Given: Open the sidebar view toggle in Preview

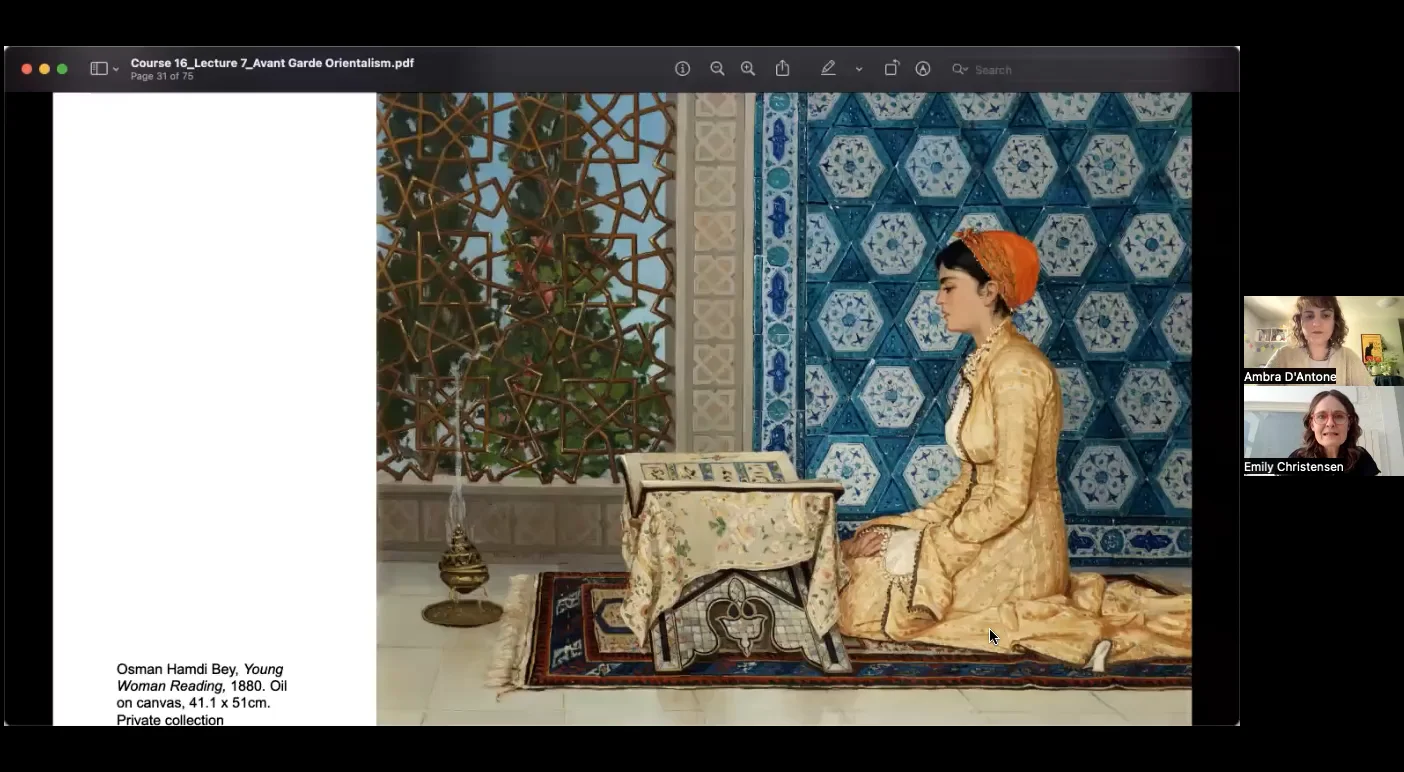Looking at the screenshot, I should [99, 69].
